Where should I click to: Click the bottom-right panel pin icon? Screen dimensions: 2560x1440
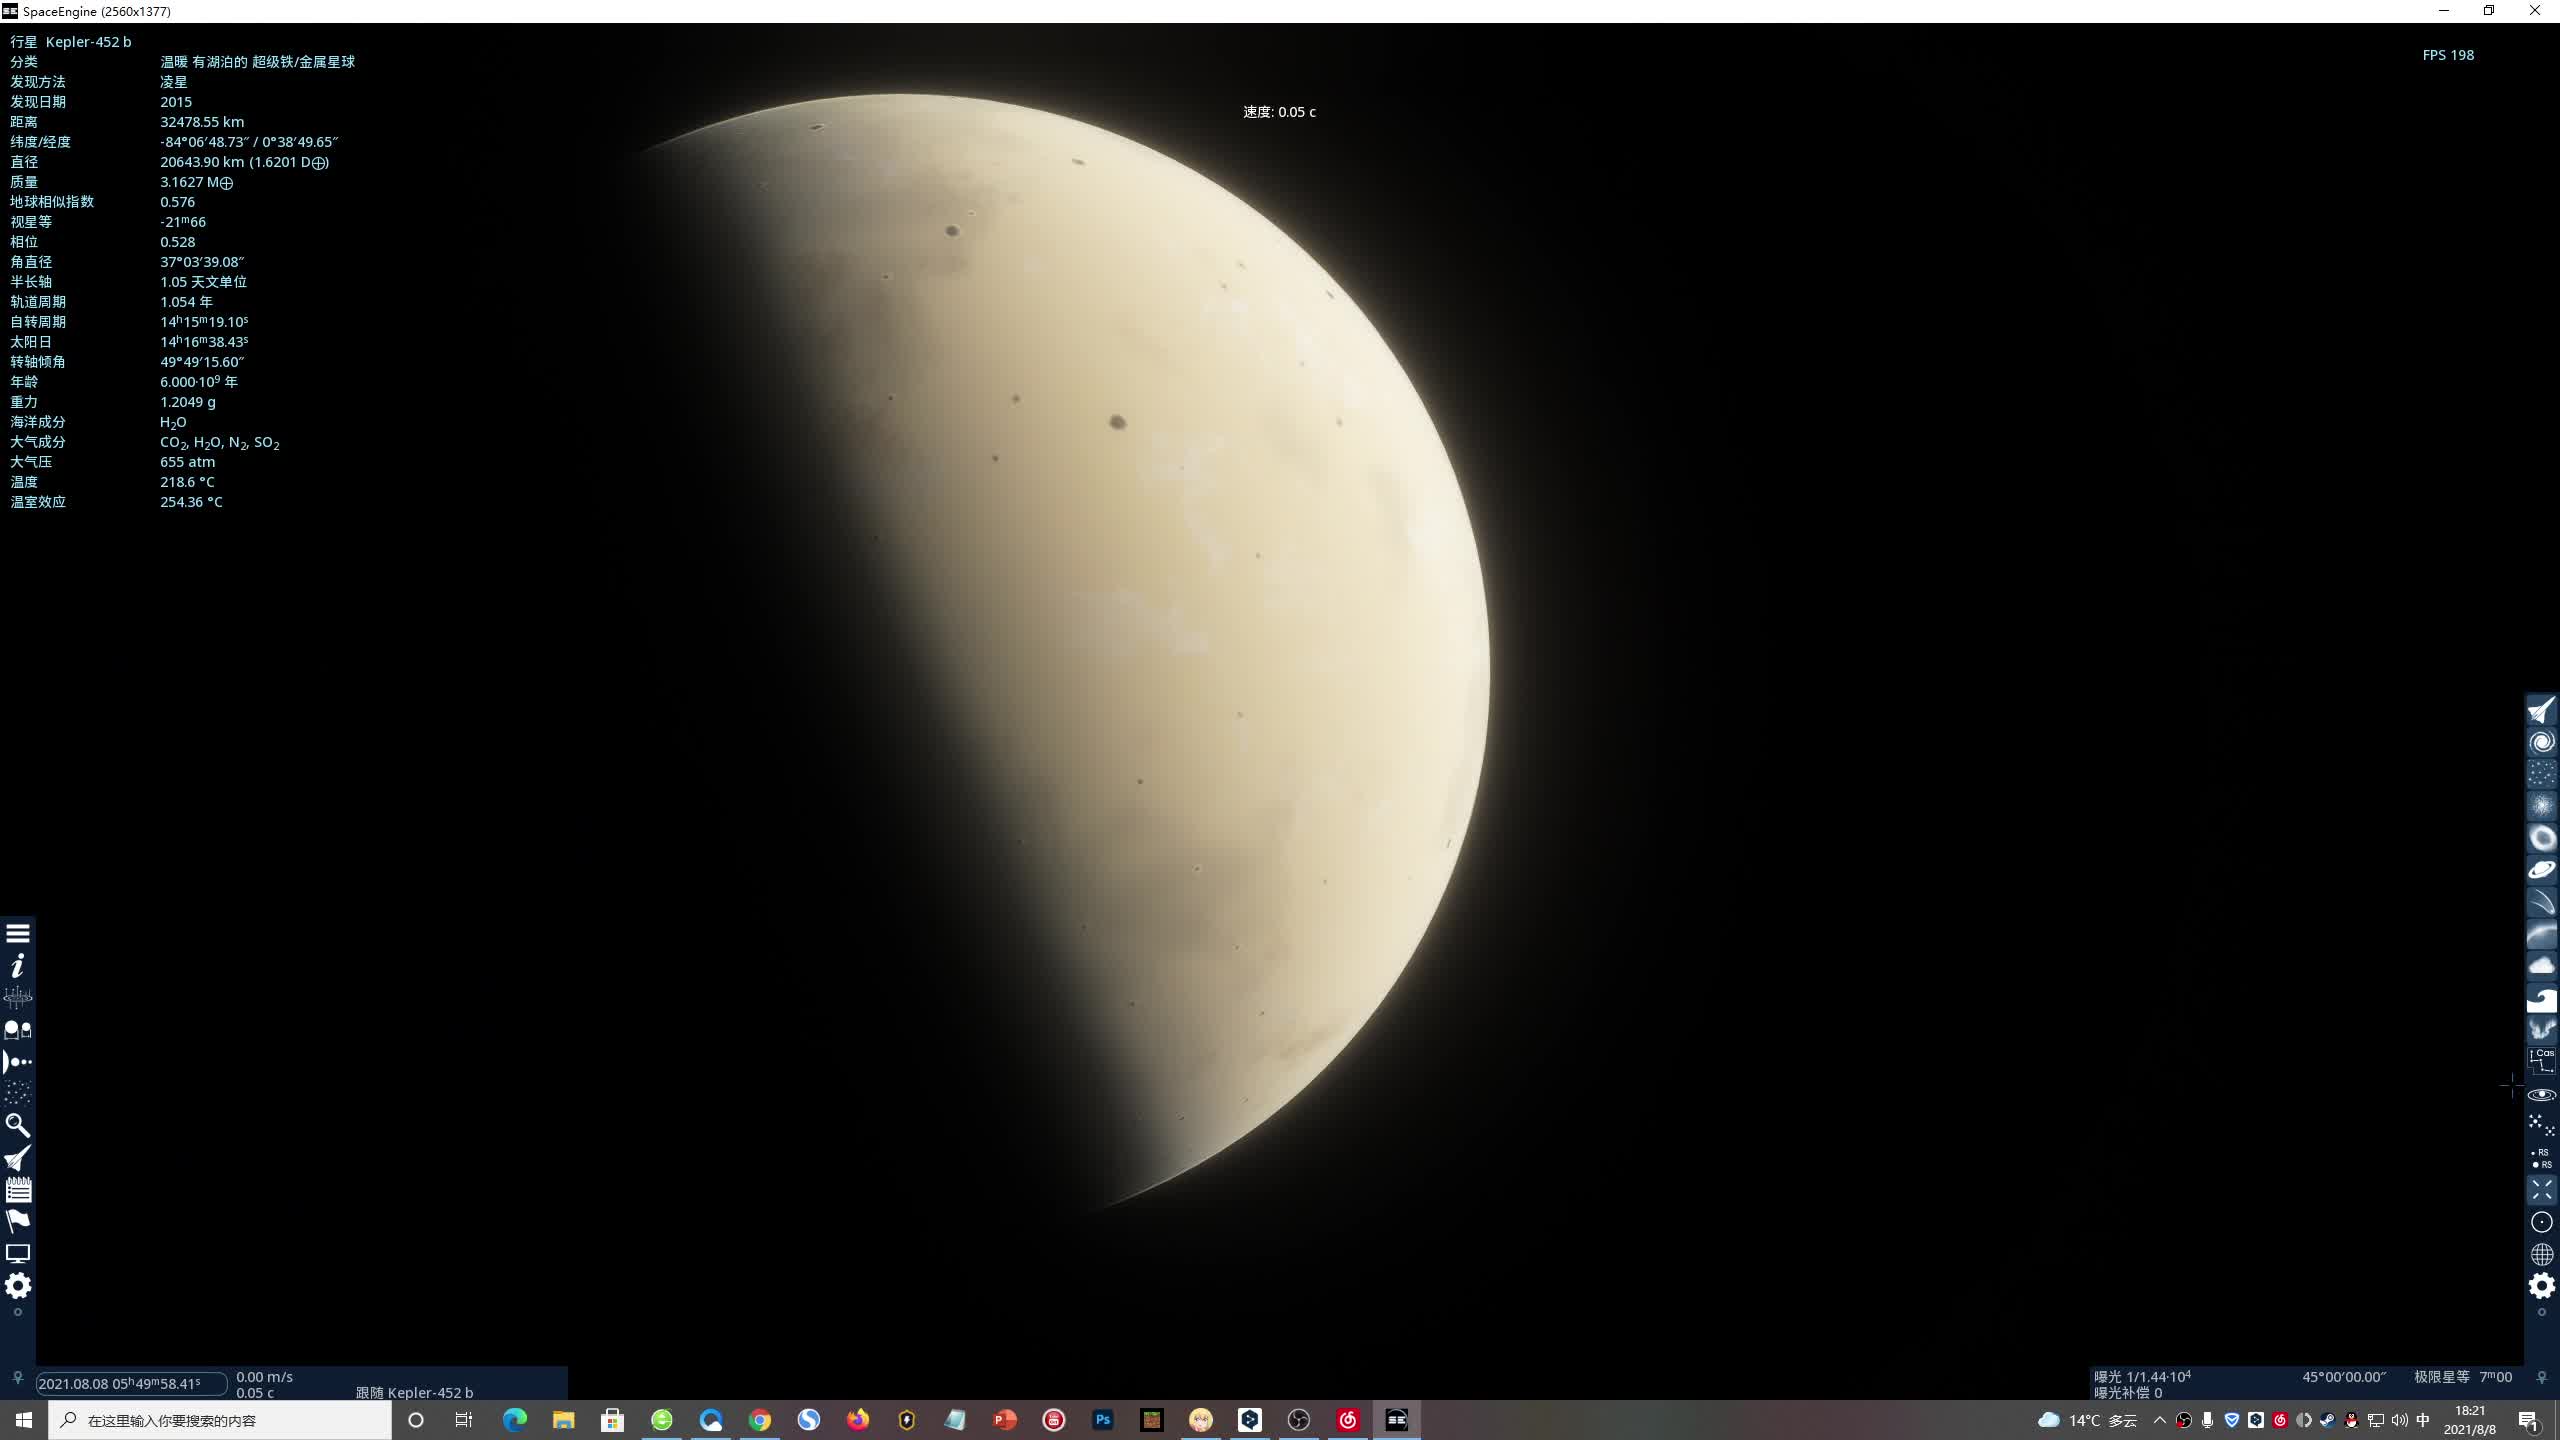pos(2542,1378)
